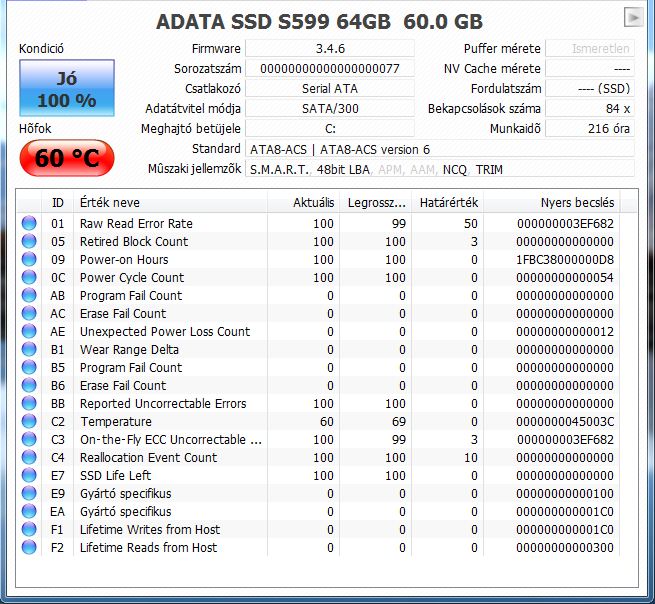Click status circle of AC Erase Fail Count
Screen dimensions: 655x604
pyautogui.click(x=29, y=313)
